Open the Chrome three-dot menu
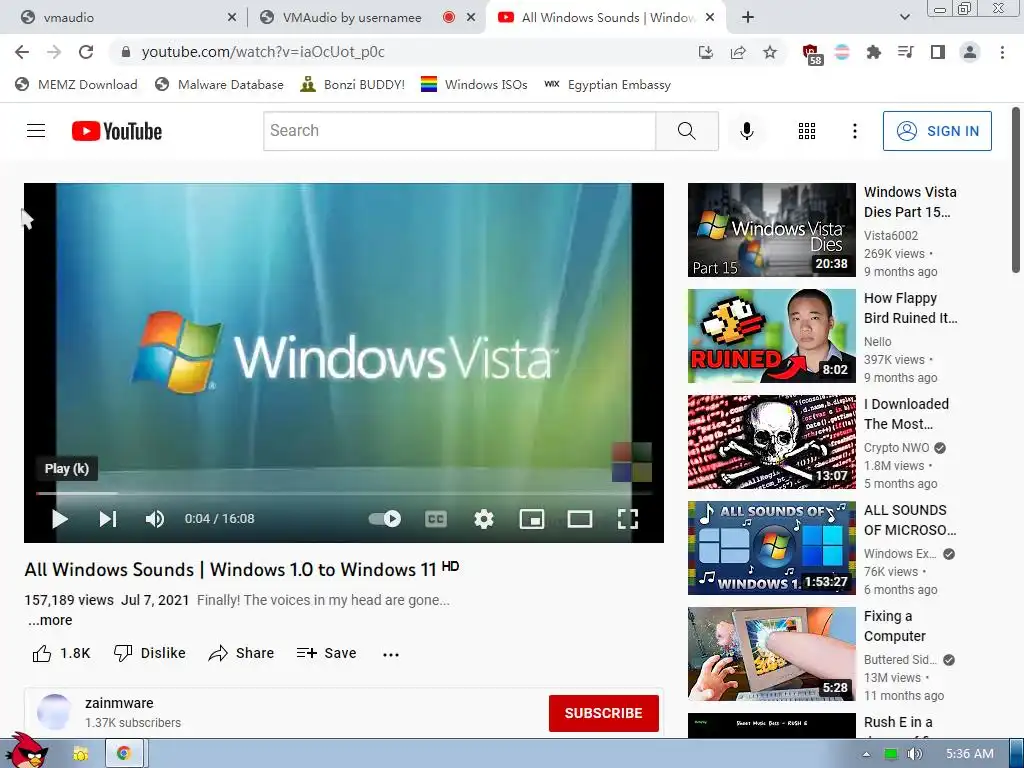 pos(1002,52)
